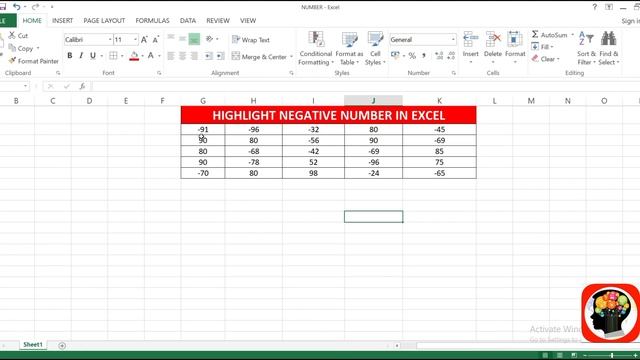The image size is (640, 360).
Task: Switch to the HOME tab
Action: coord(32,20)
